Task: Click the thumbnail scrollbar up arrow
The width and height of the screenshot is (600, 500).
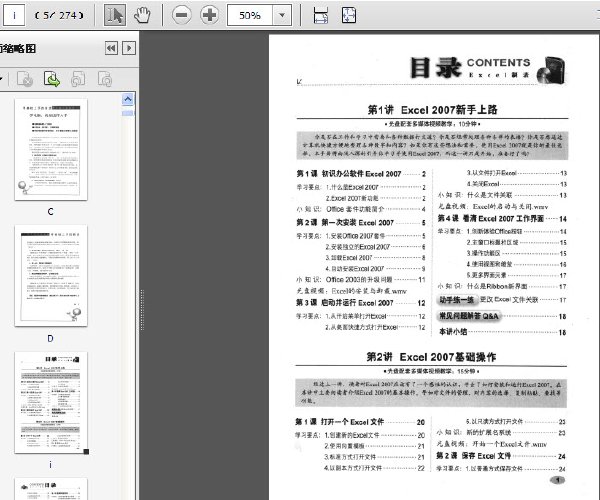Action: tap(128, 99)
